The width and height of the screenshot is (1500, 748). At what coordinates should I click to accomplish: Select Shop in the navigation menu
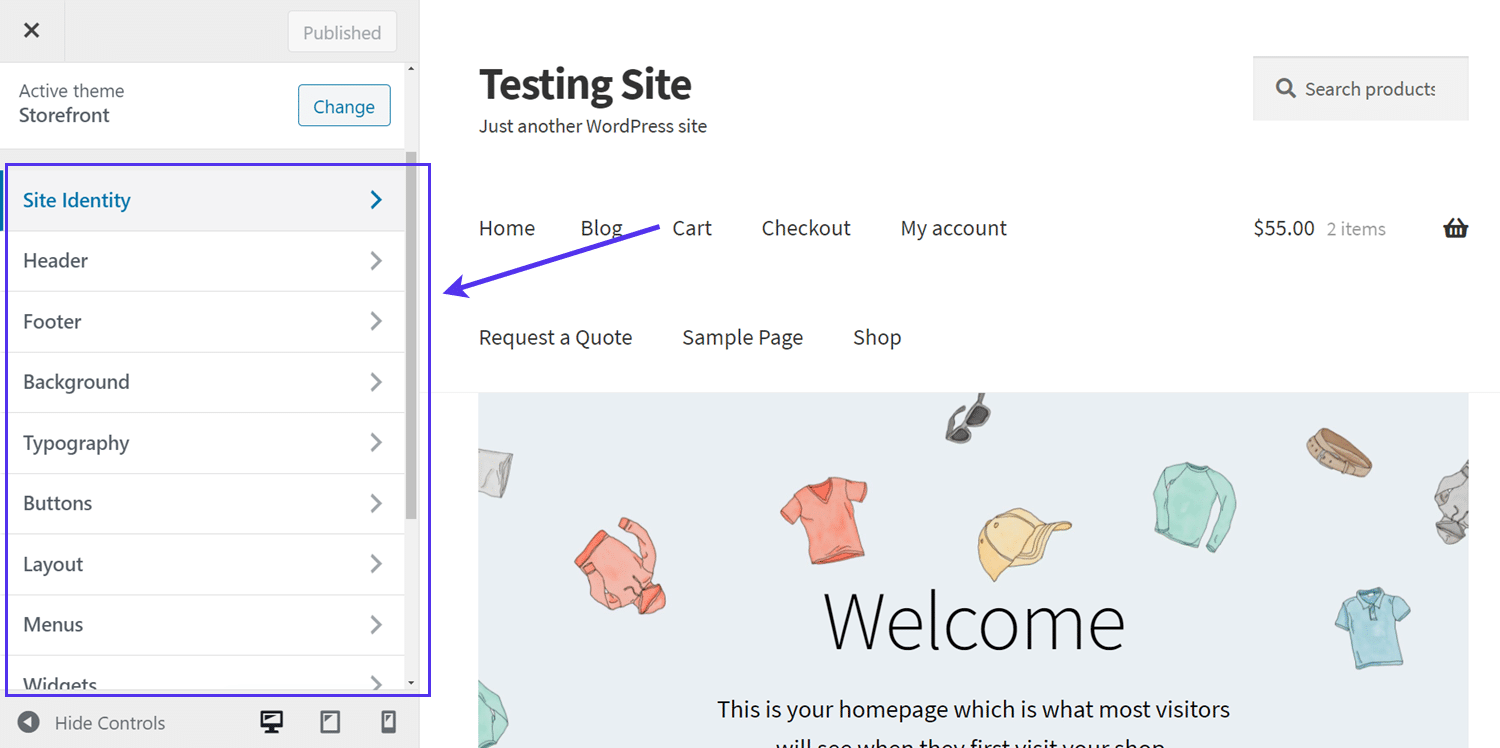pyautogui.click(x=876, y=337)
